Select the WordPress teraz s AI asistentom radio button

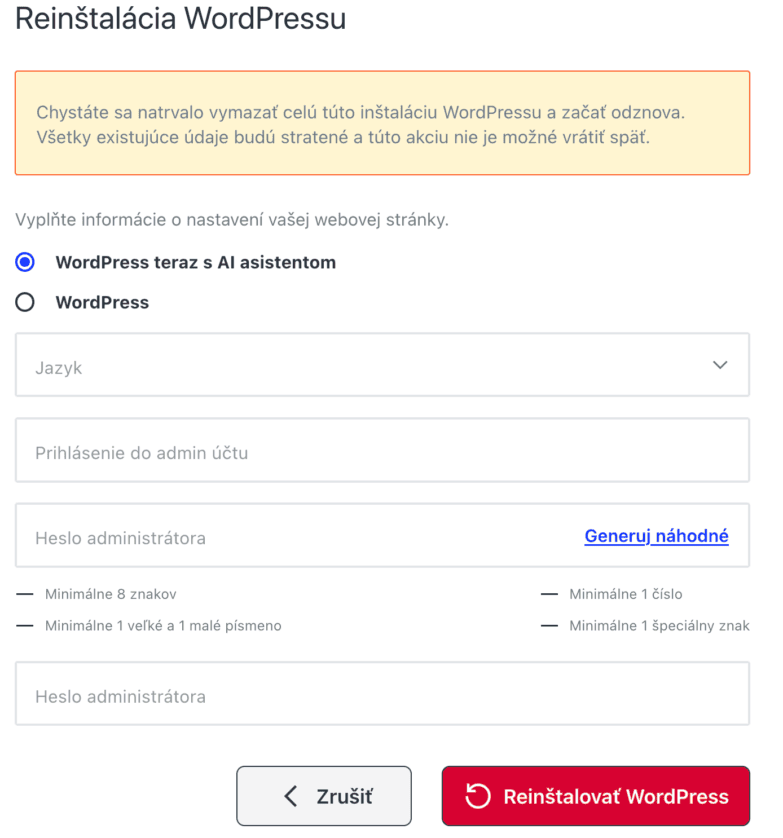(x=25, y=262)
